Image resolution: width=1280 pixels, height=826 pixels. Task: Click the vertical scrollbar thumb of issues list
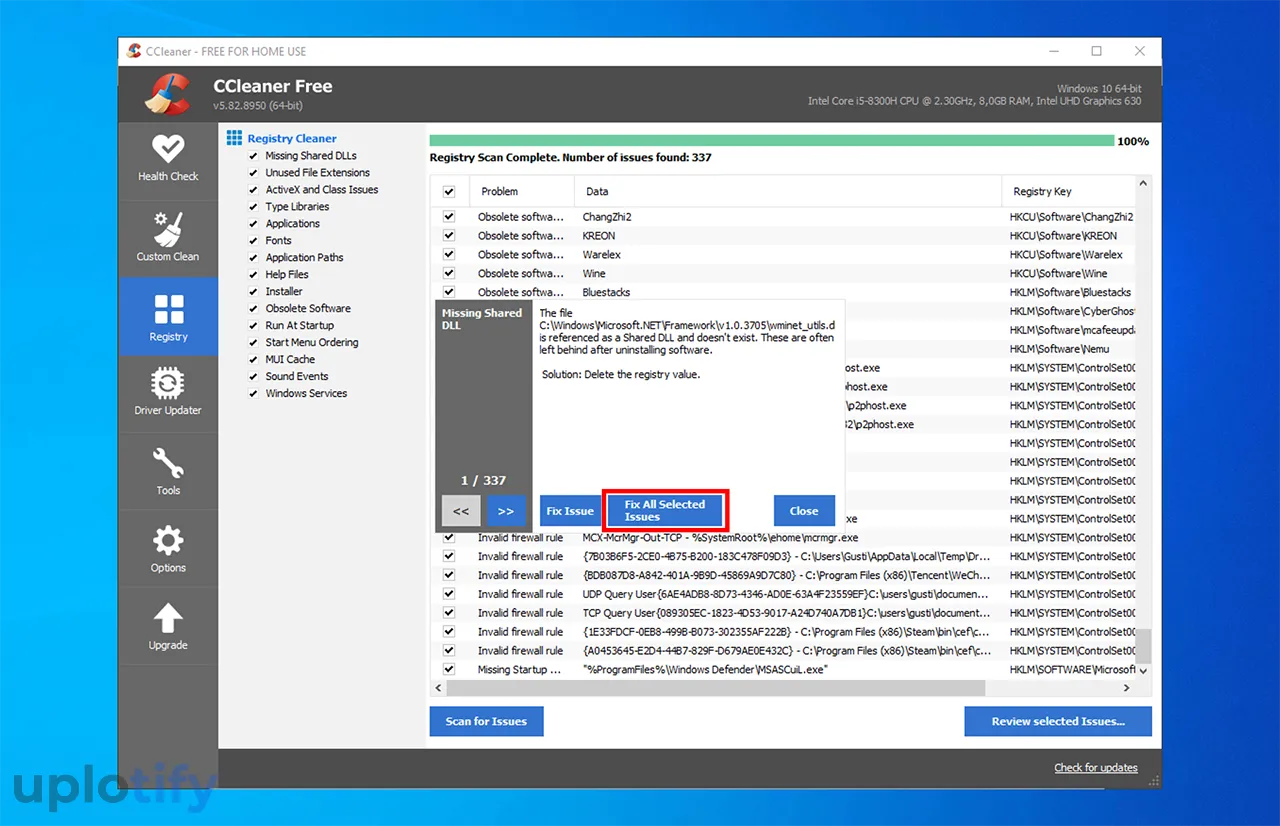(1144, 645)
